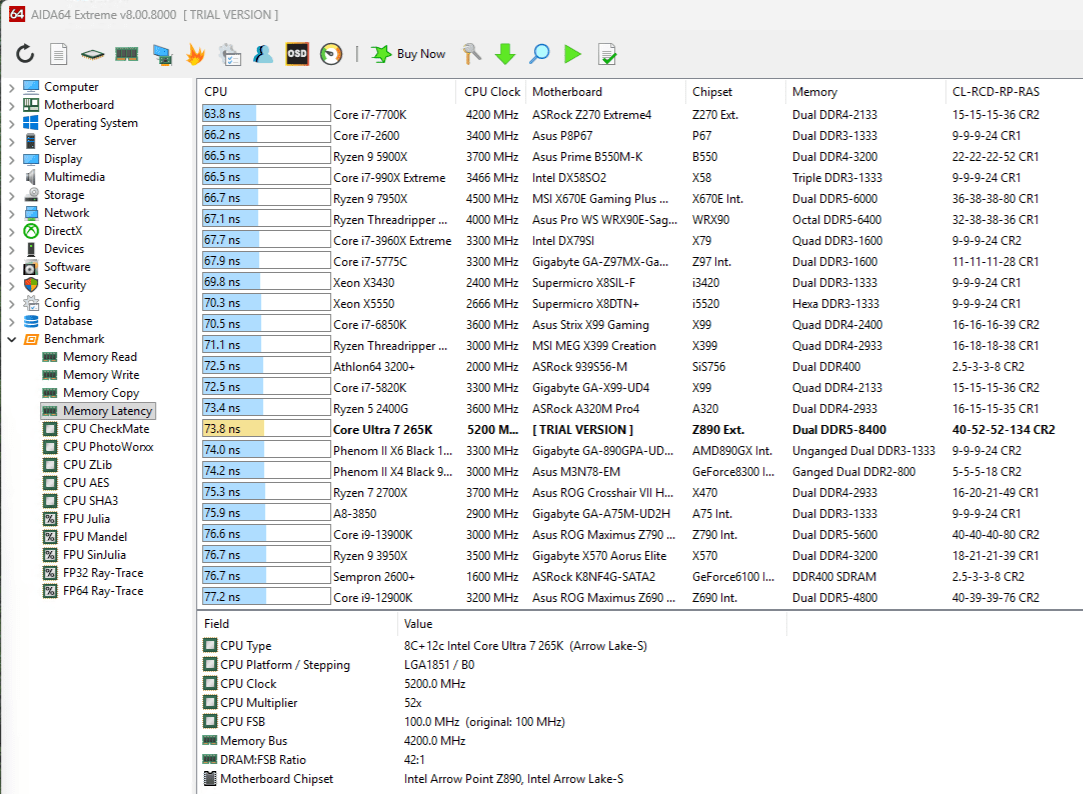The image size is (1083, 794).
Task: Open the FP32 Ray-Trace benchmark
Action: [103, 572]
